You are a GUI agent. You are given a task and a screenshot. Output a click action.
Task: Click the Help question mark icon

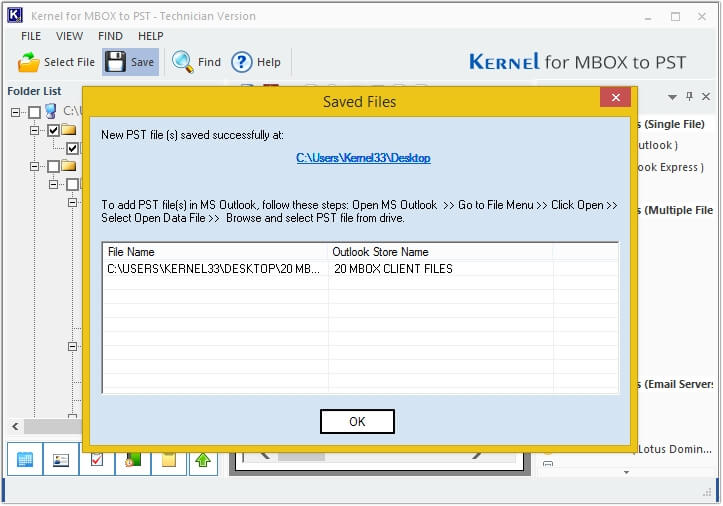[242, 62]
